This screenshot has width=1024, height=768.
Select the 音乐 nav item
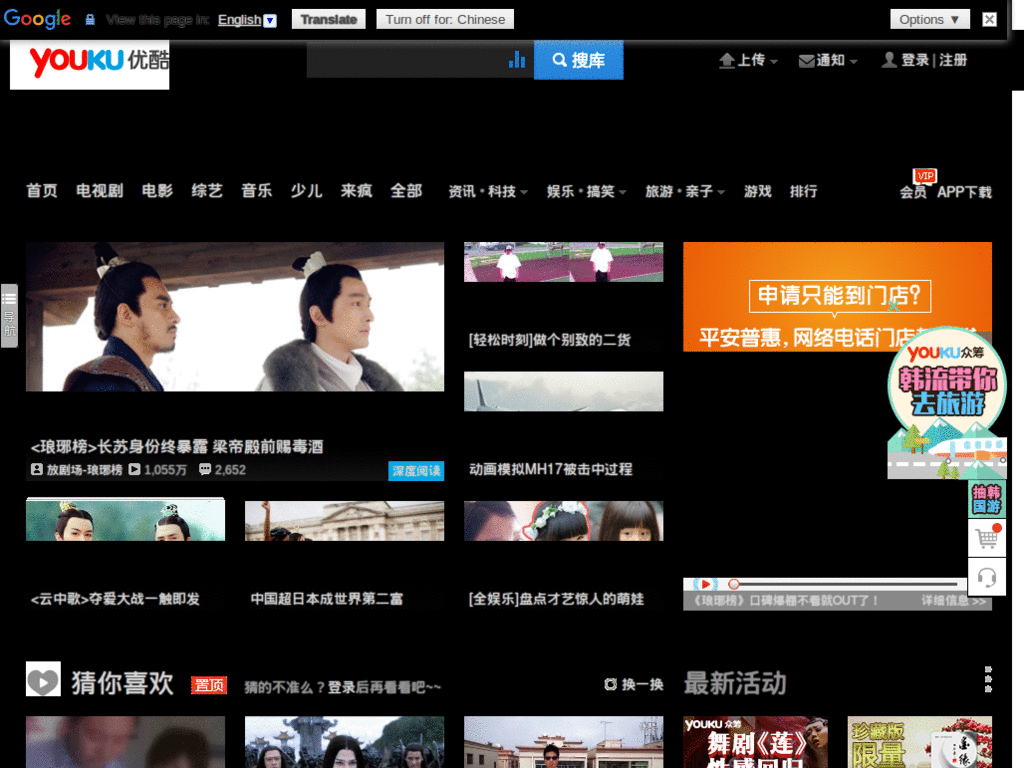pos(256,191)
